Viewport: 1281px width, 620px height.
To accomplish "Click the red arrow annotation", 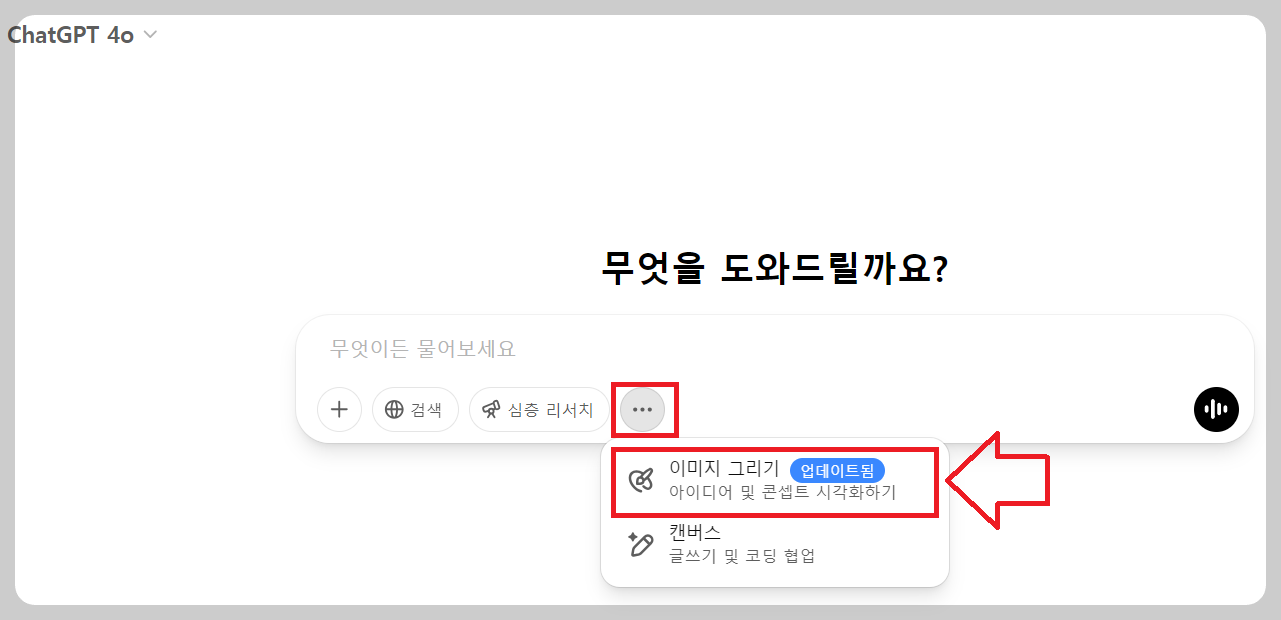I will point(997,481).
